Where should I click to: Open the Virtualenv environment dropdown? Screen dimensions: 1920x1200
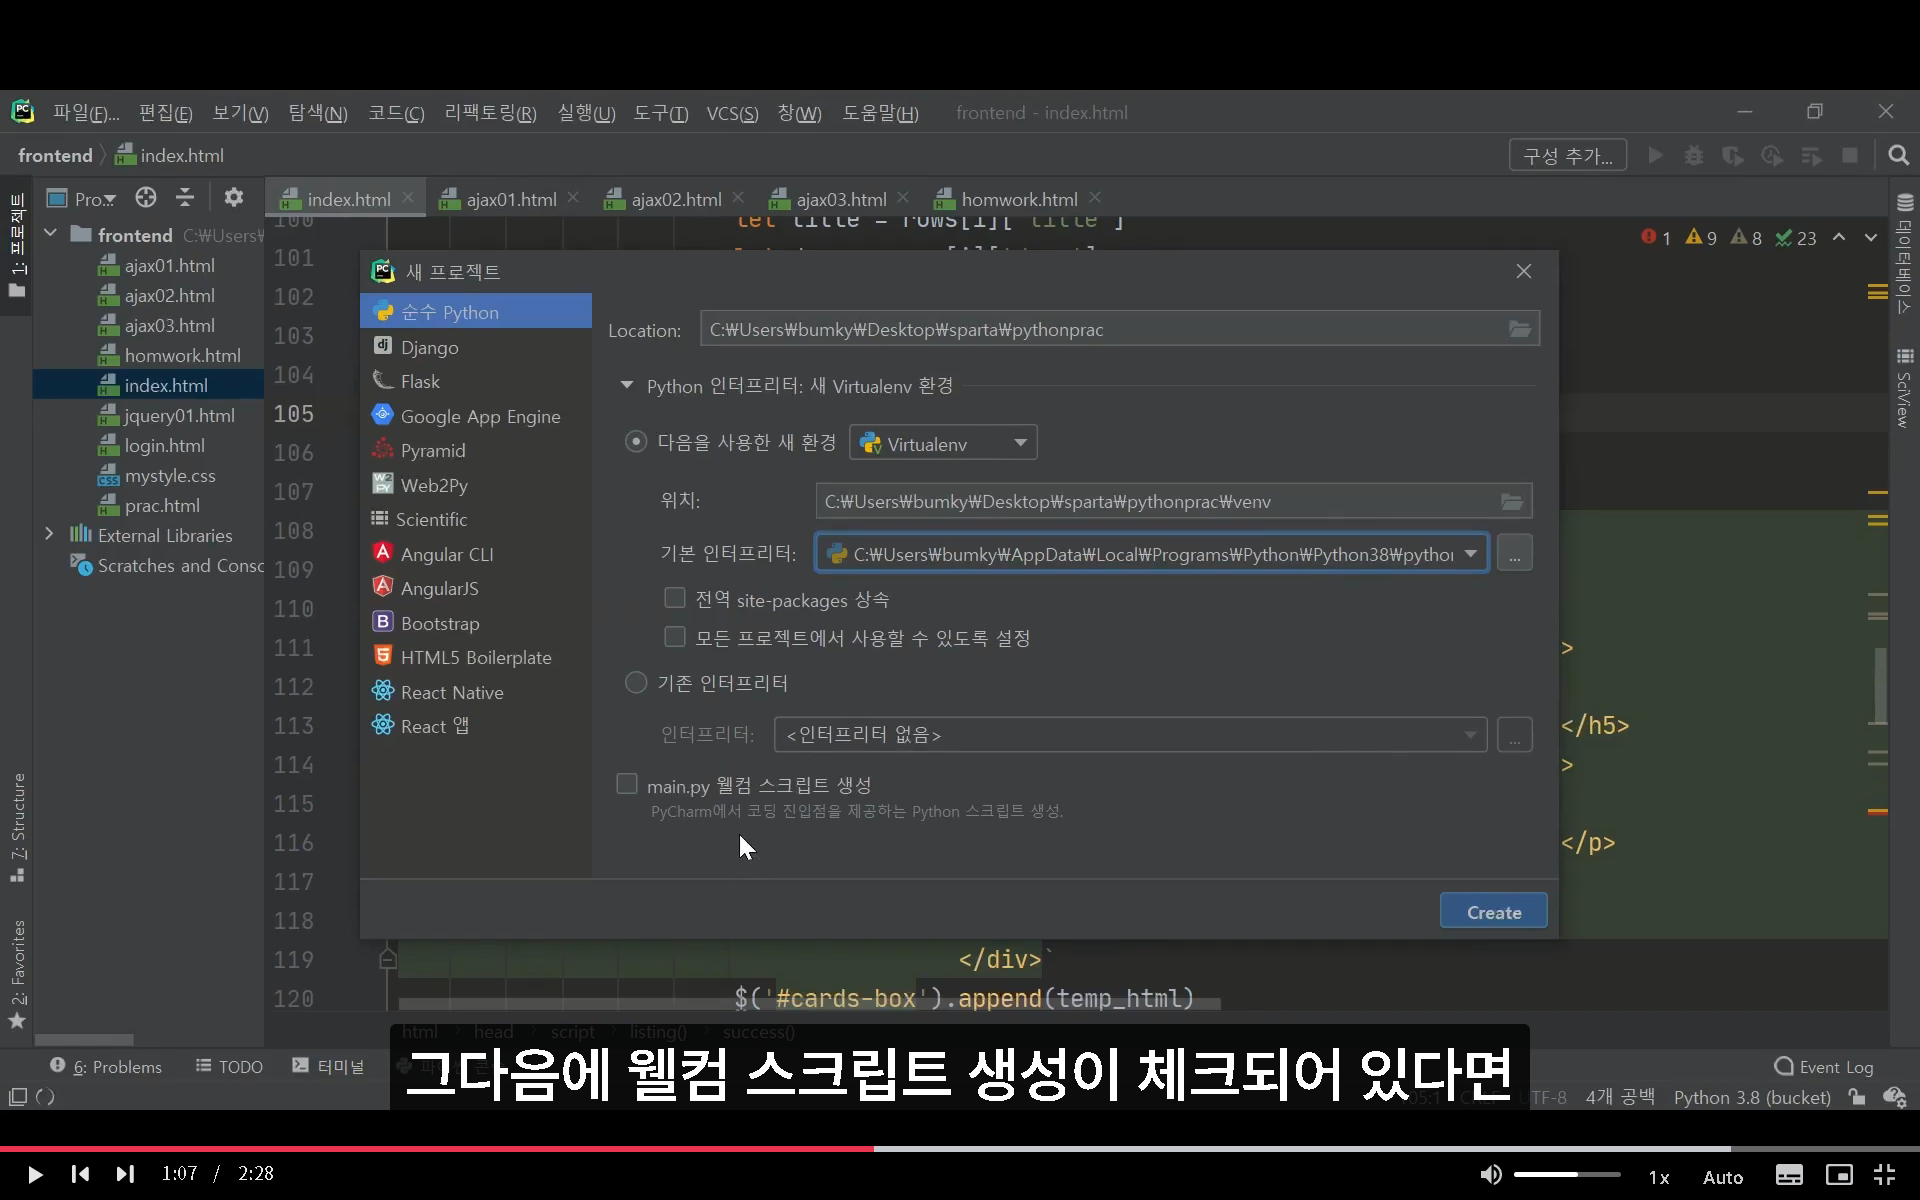943,442
